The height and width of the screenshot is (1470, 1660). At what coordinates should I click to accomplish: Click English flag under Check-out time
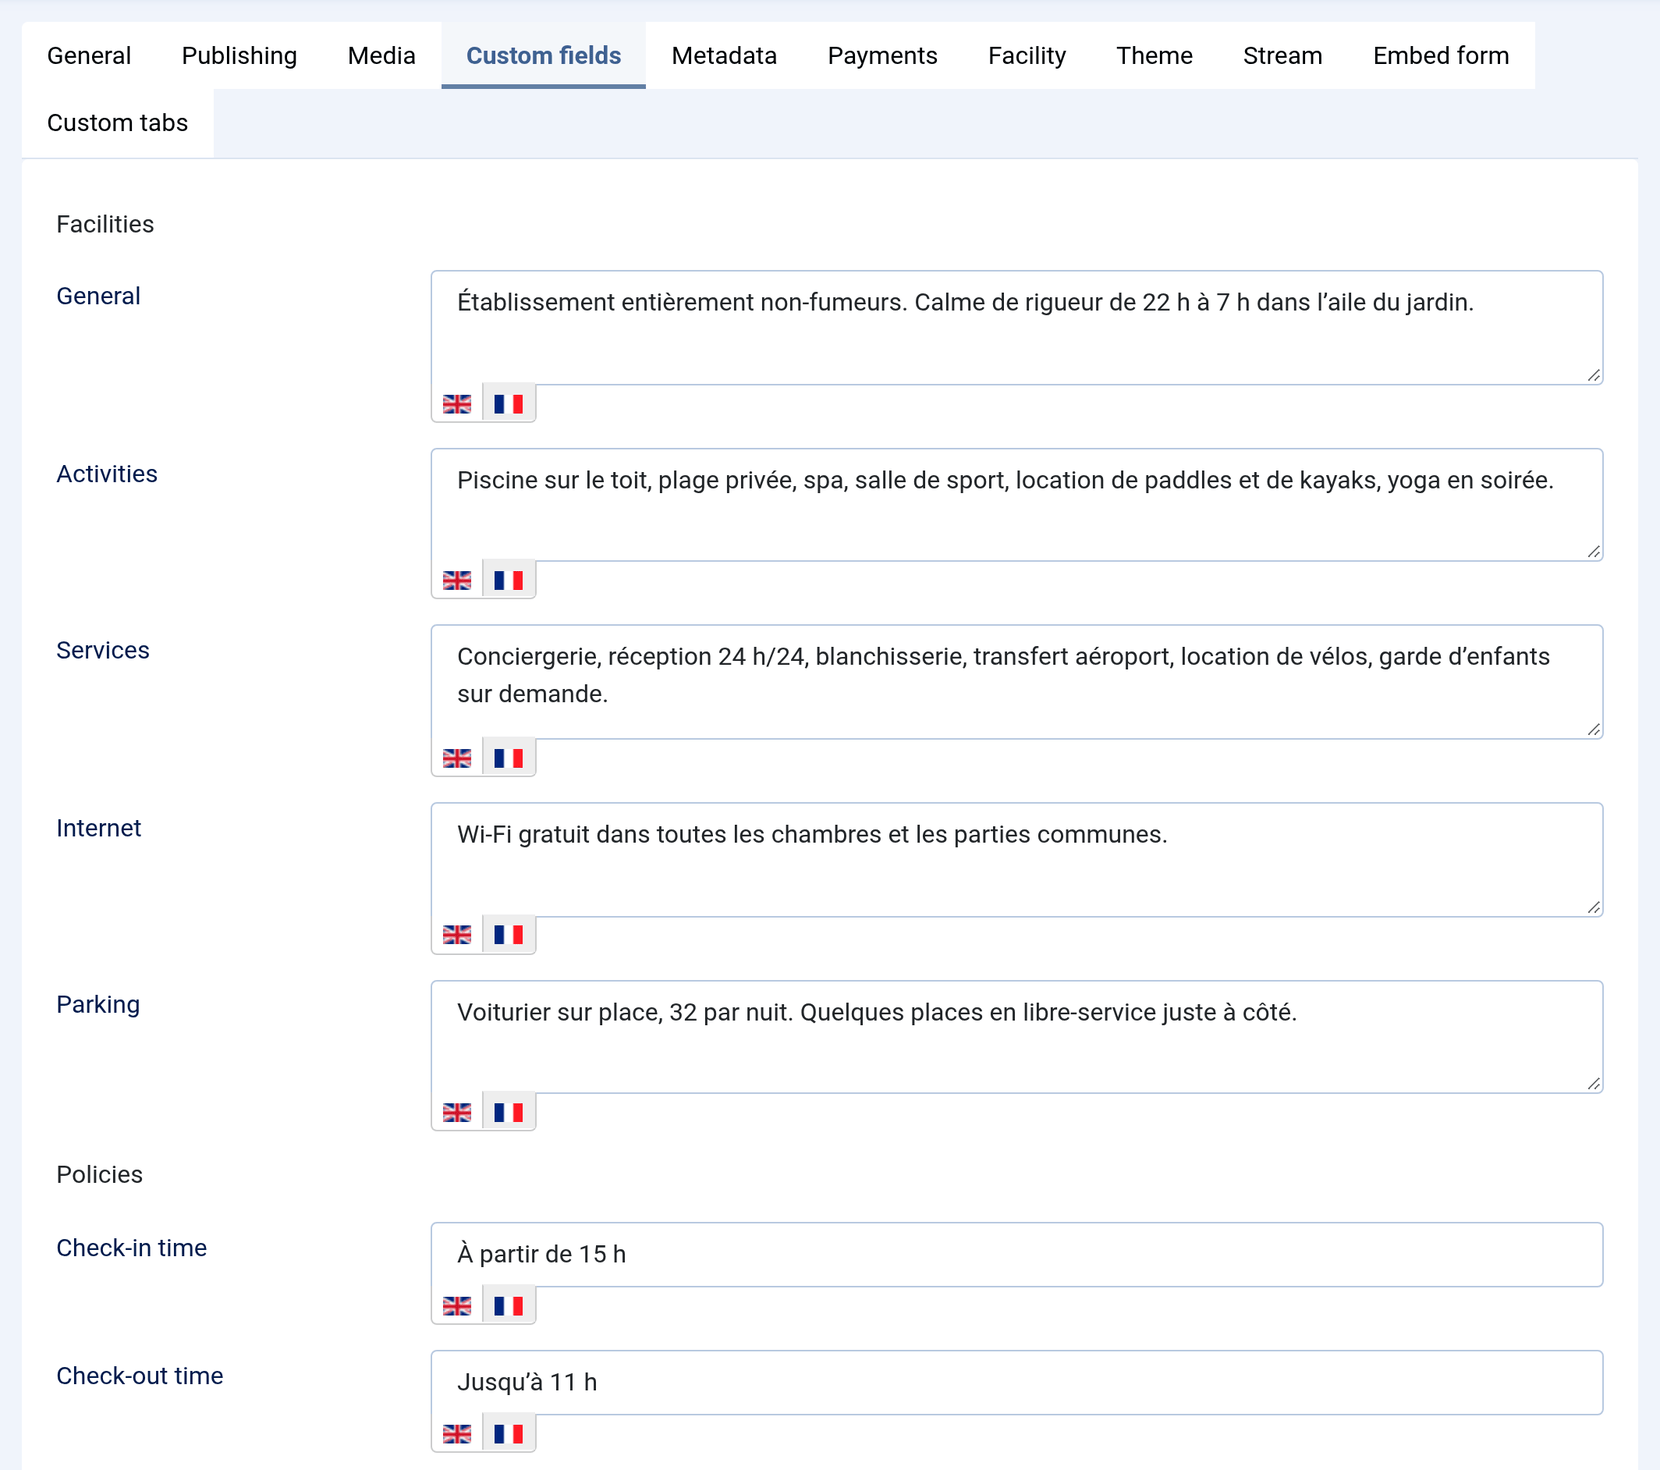click(x=457, y=1434)
